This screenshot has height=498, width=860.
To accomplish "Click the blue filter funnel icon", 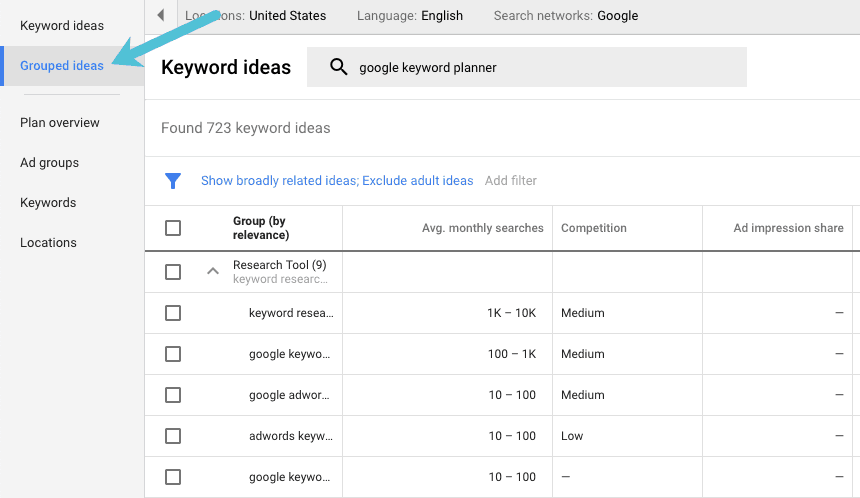I will 173,181.
